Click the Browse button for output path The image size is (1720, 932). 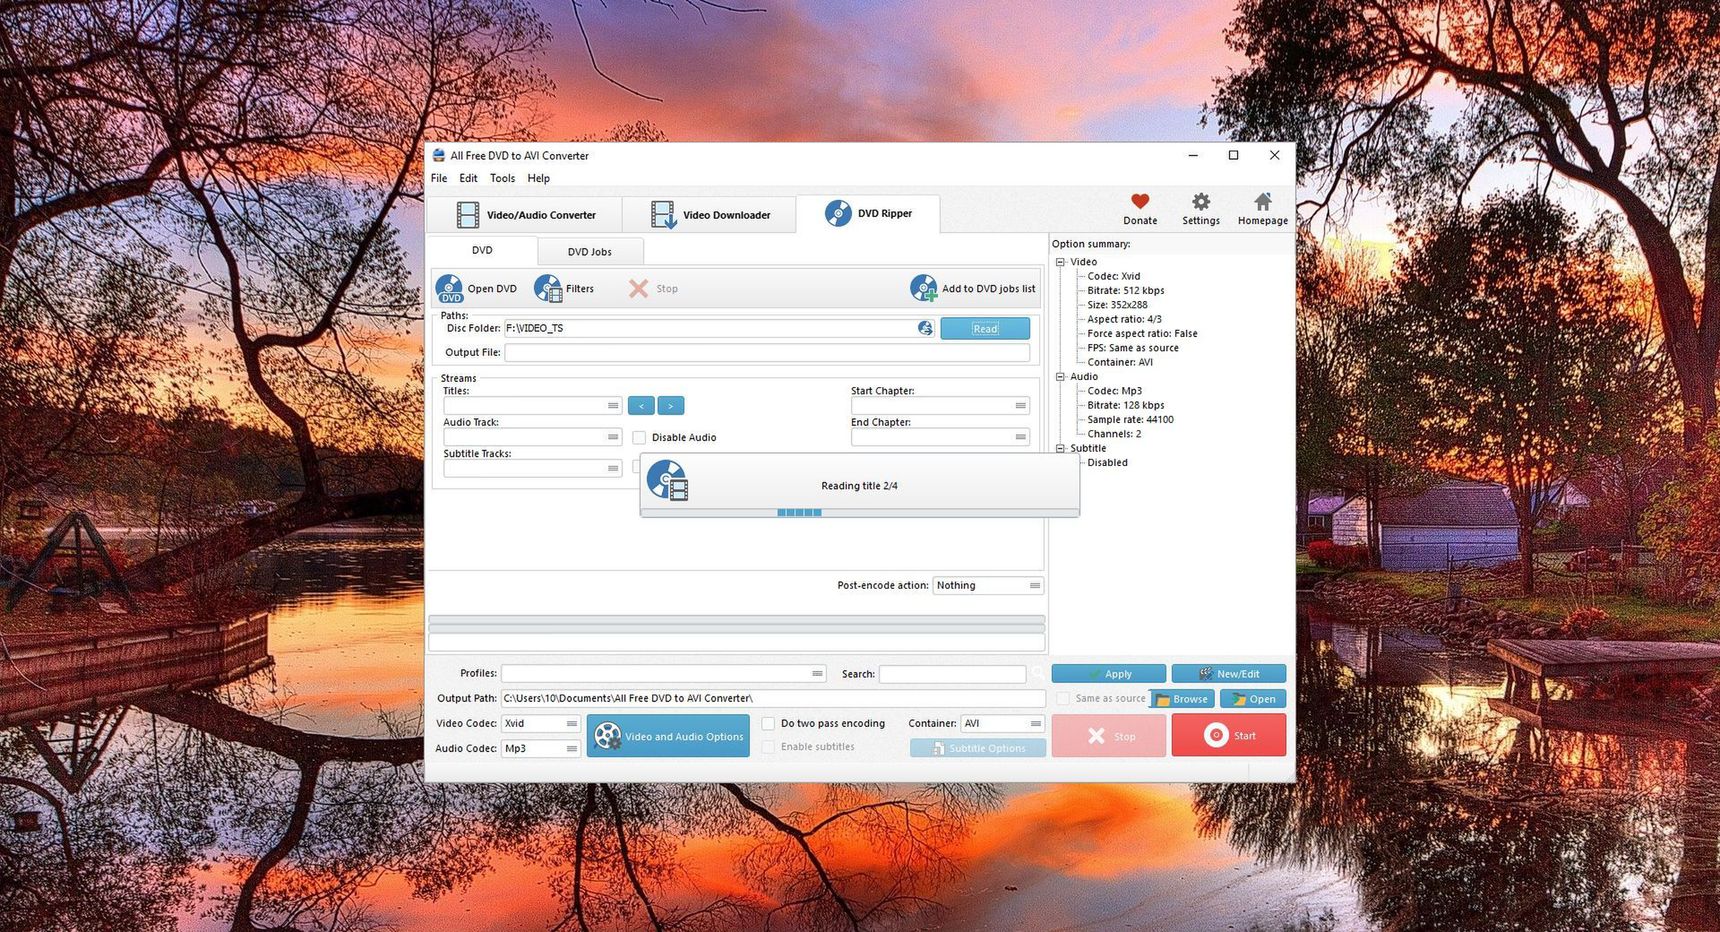pyautogui.click(x=1182, y=699)
